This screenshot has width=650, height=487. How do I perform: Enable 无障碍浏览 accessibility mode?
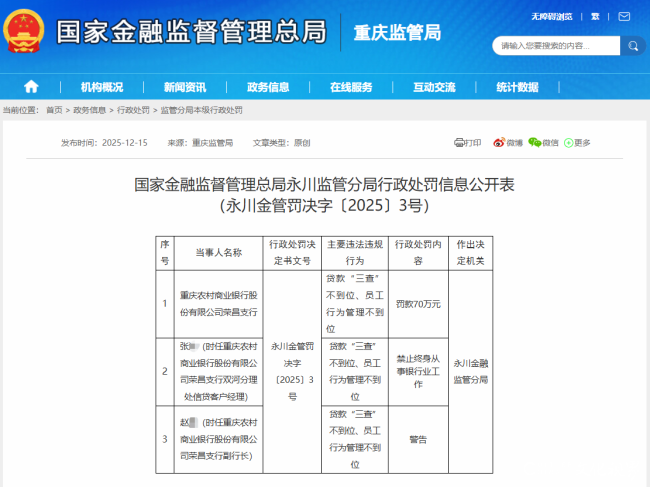[552, 17]
